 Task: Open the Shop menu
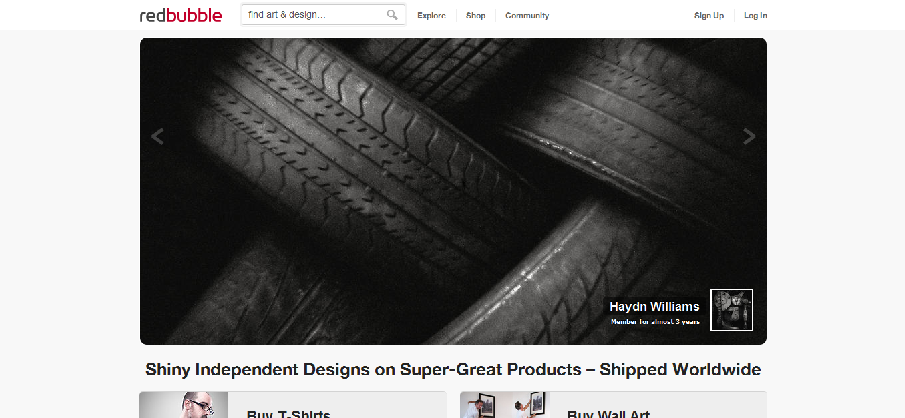point(475,16)
